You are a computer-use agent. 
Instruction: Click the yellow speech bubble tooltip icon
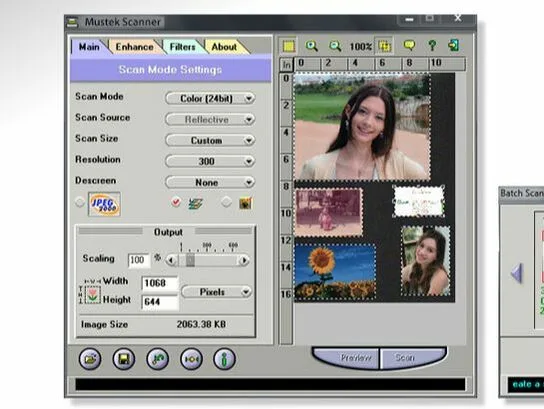[409, 45]
